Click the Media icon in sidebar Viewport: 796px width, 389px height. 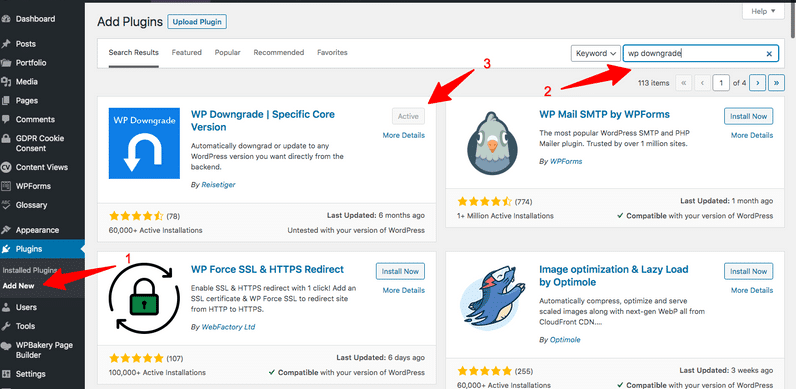[6, 82]
